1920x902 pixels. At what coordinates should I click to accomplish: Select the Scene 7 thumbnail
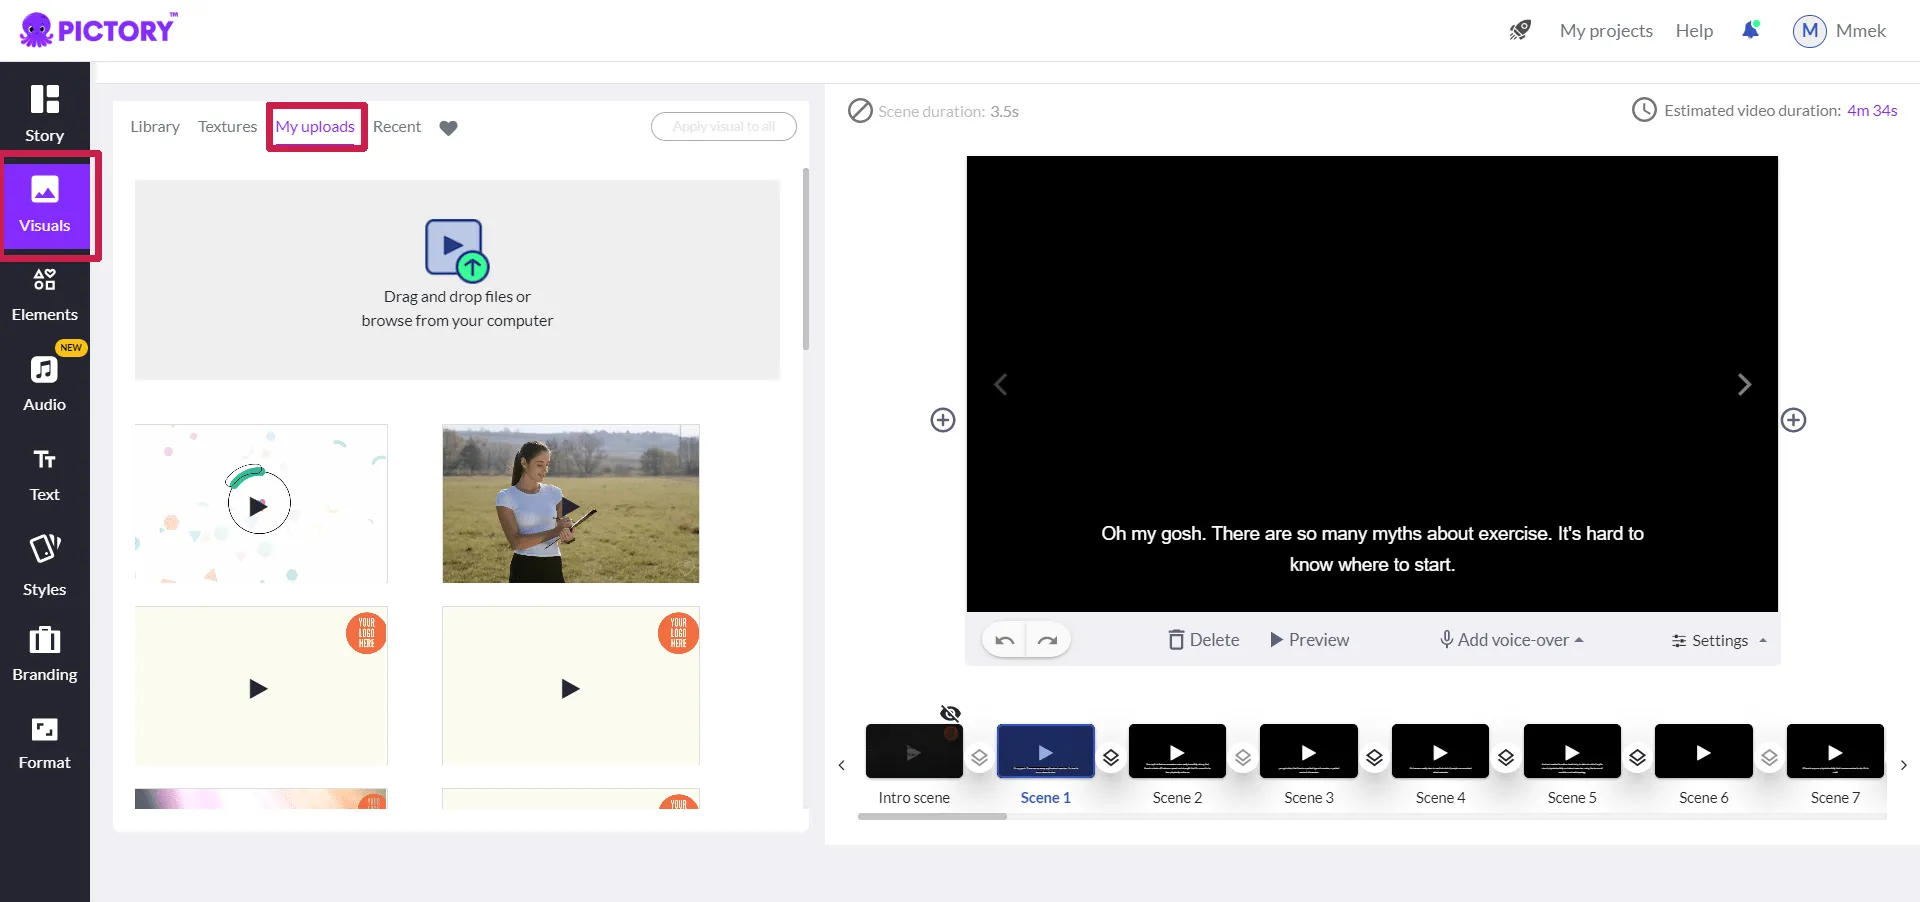click(x=1835, y=751)
